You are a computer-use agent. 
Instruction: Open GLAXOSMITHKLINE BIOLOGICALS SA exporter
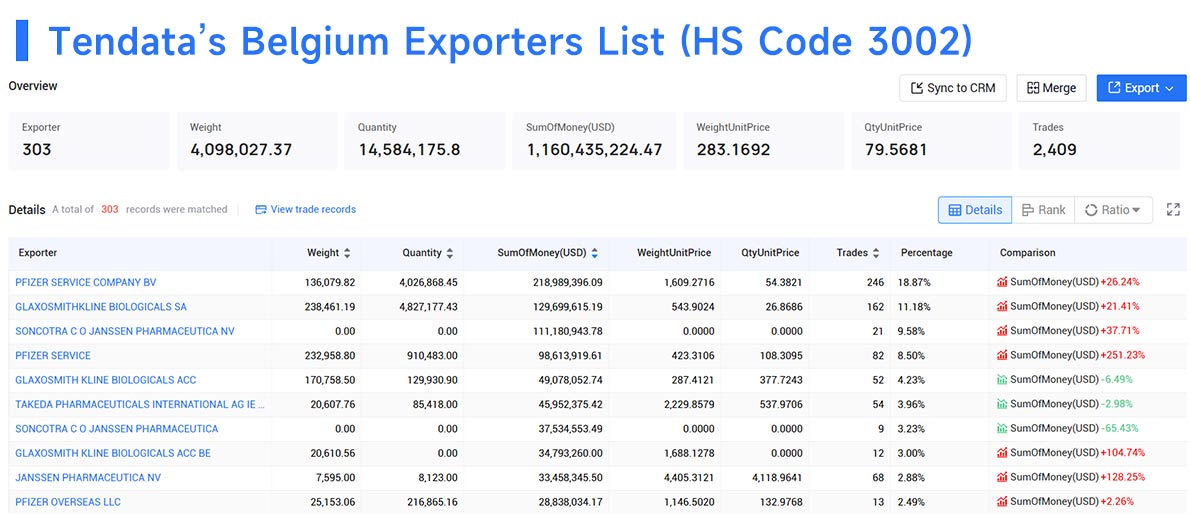pyautogui.click(x=101, y=307)
